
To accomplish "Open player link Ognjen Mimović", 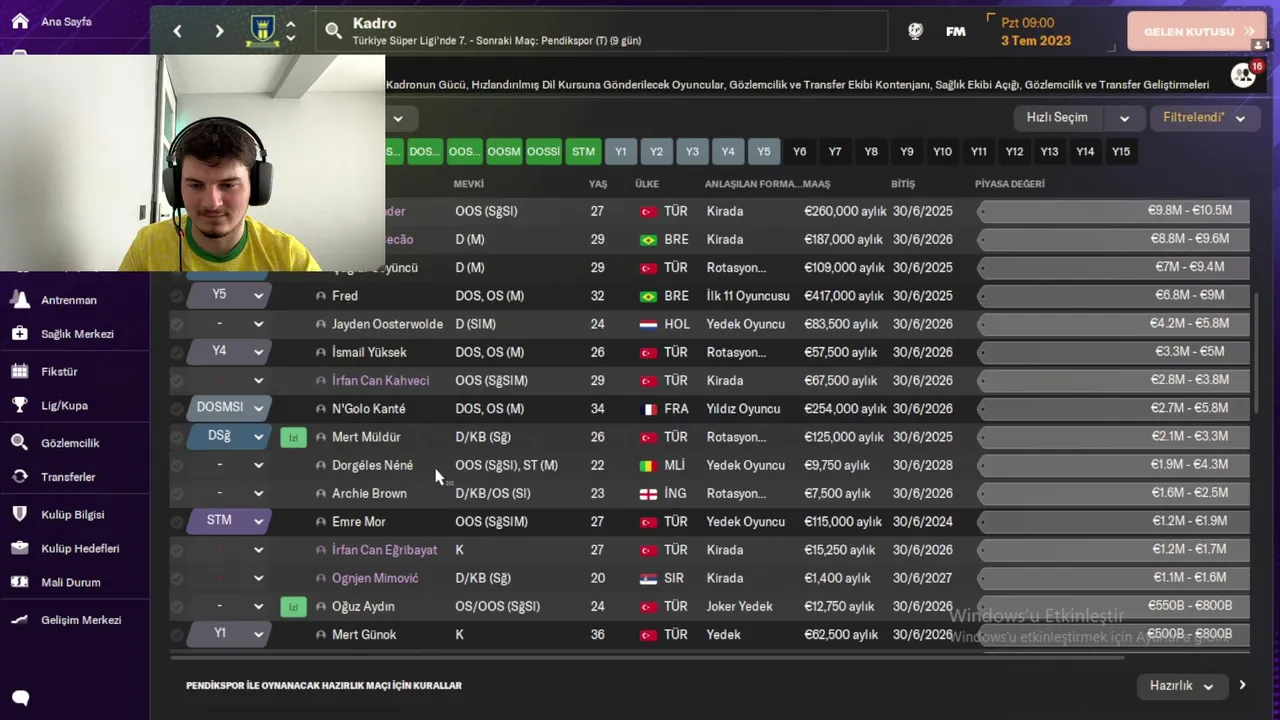I will point(375,579).
